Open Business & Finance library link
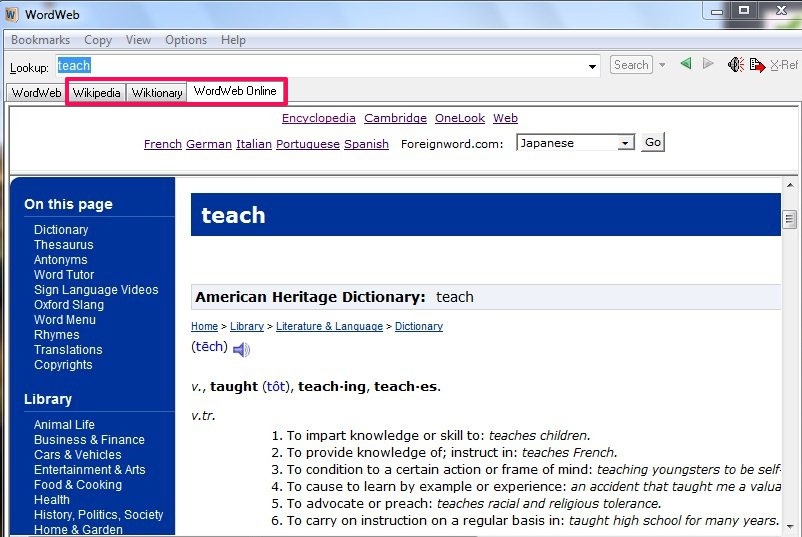802x537 pixels. (89, 440)
